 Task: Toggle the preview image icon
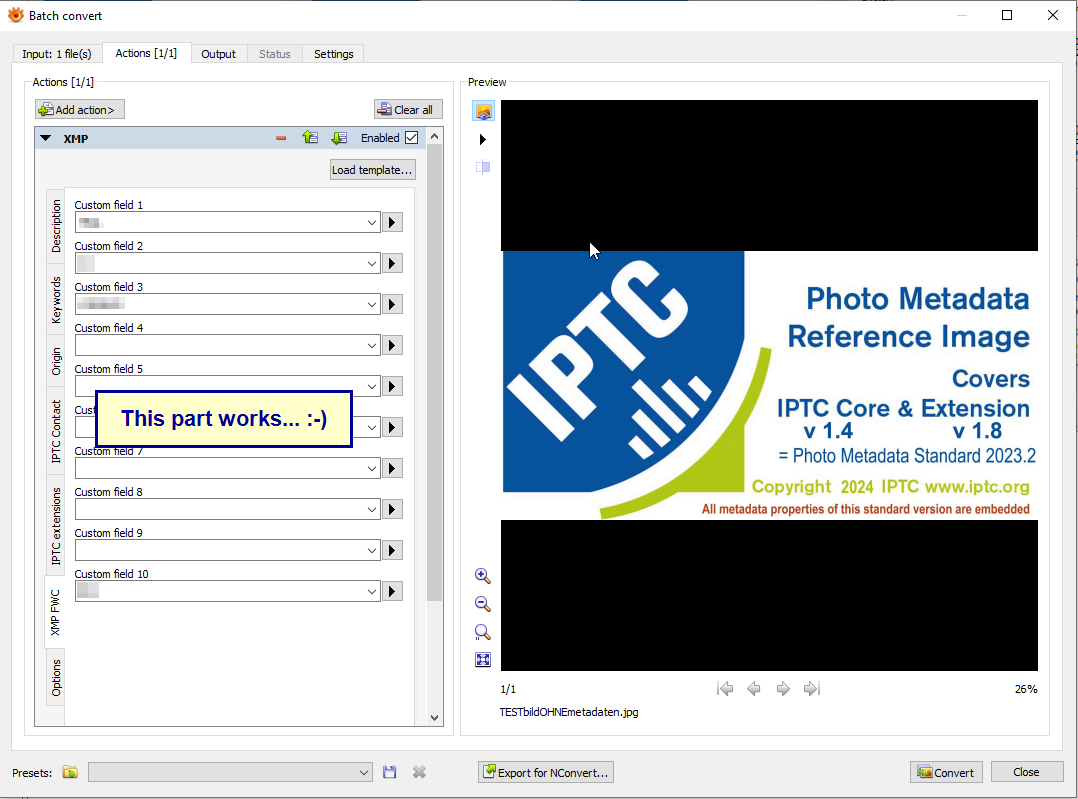click(x=483, y=111)
